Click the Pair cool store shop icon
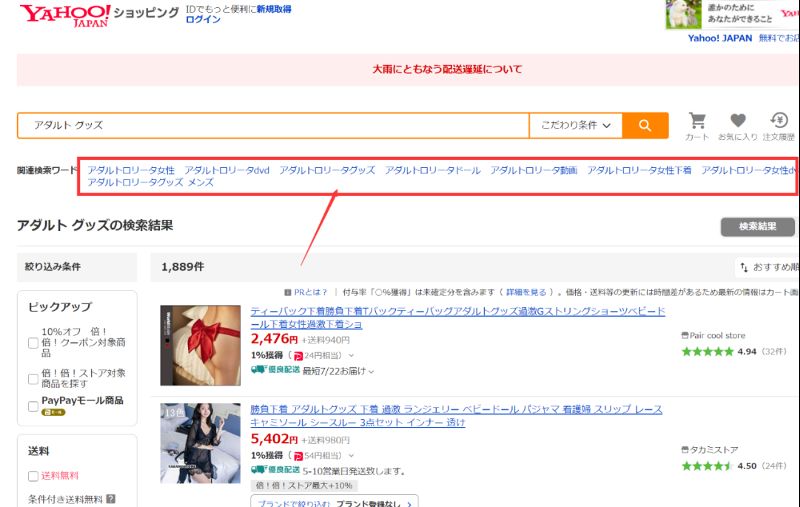The width and height of the screenshot is (800, 507). tap(685, 336)
